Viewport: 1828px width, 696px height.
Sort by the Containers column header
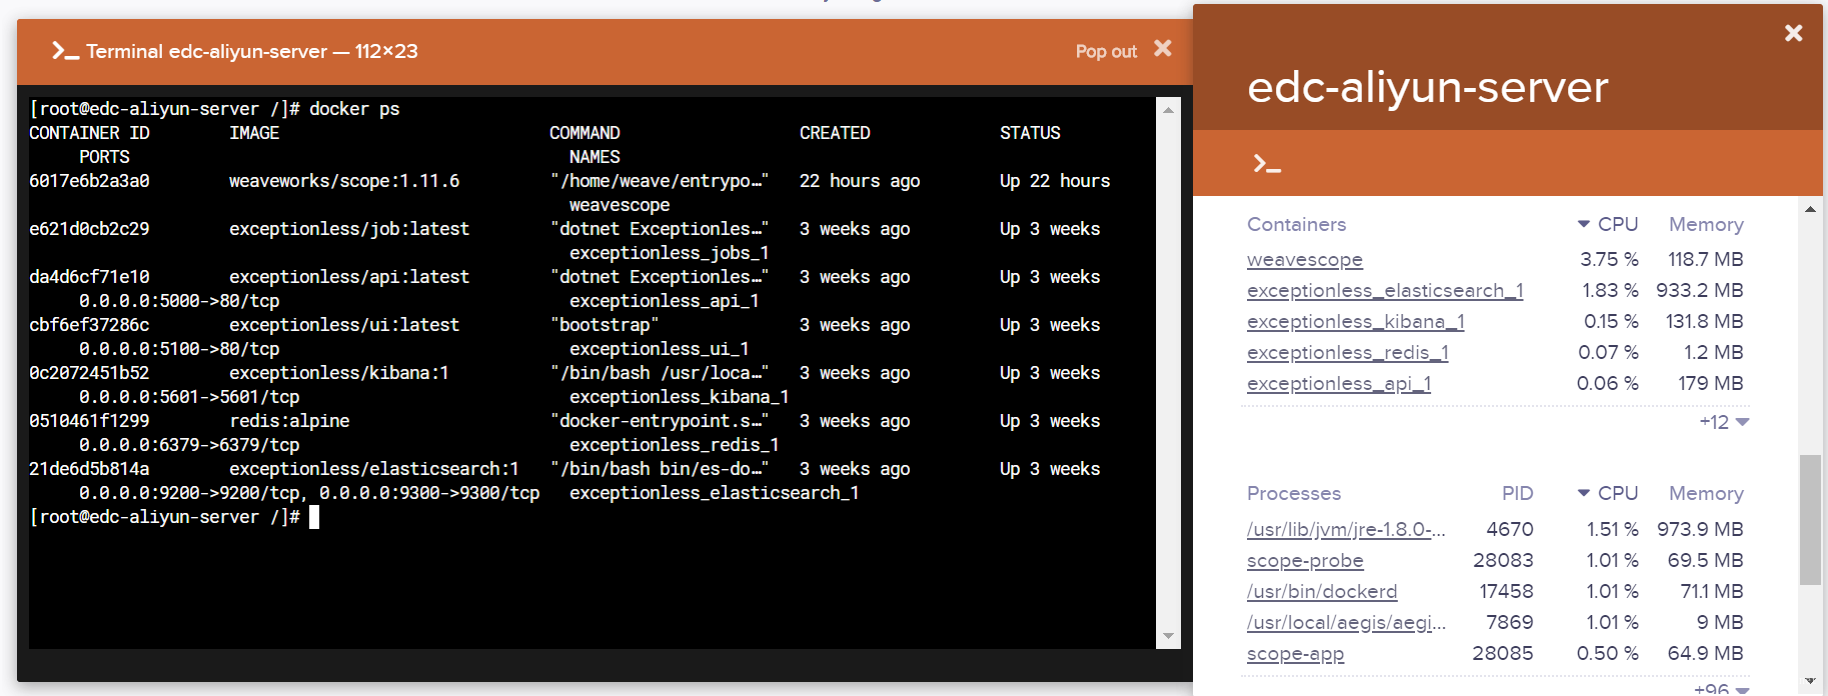[1296, 224]
